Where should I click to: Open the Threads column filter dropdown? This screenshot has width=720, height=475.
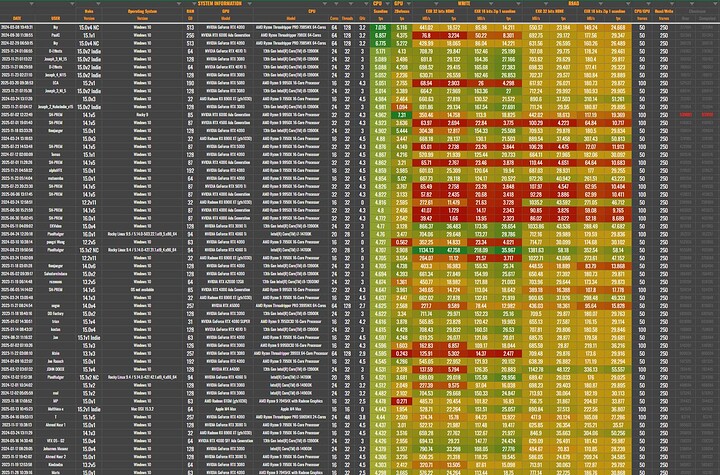351,4
